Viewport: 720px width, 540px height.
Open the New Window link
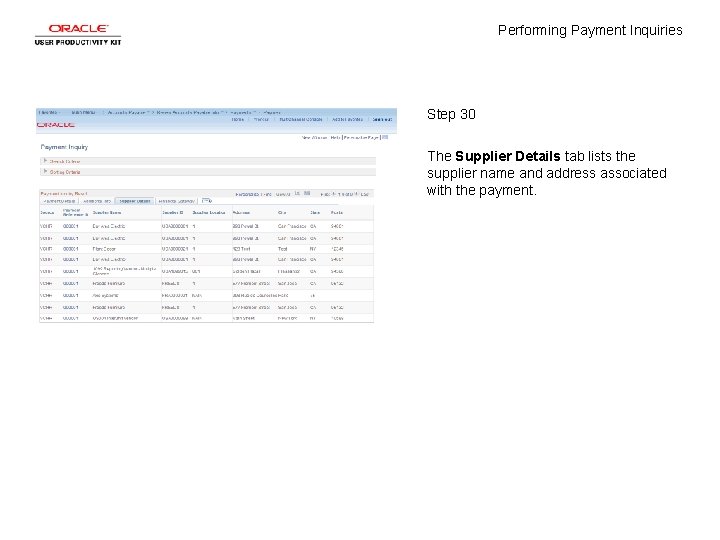coord(314,137)
